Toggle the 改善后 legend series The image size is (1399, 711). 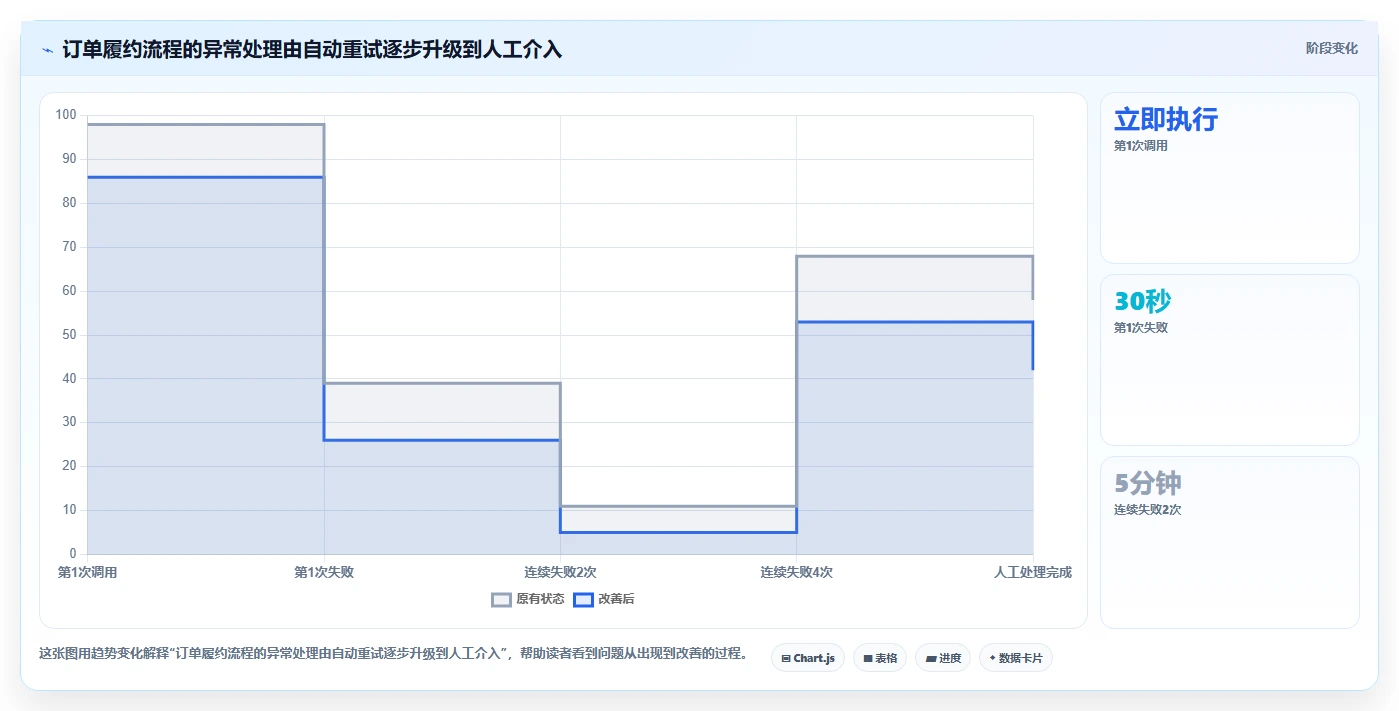coord(604,599)
